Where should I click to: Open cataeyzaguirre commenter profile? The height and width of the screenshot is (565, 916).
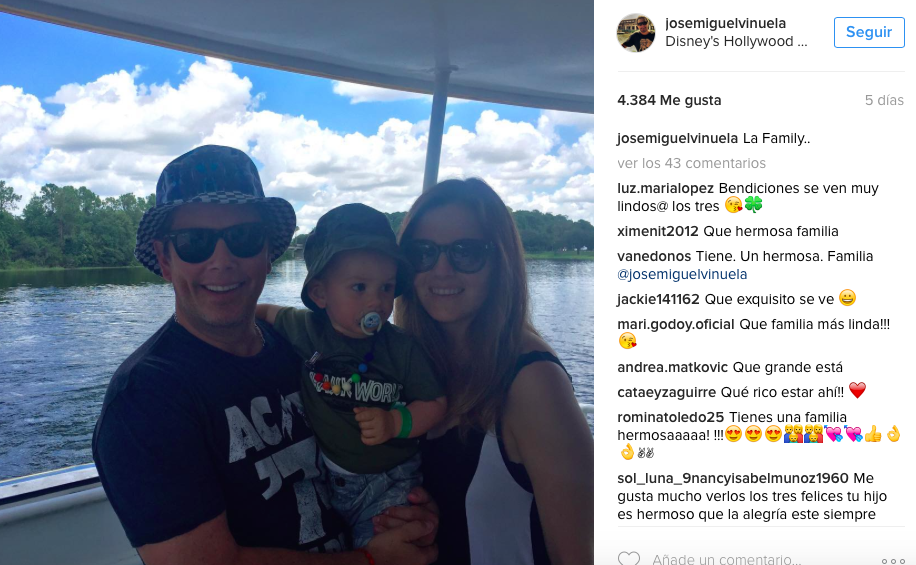pos(667,393)
